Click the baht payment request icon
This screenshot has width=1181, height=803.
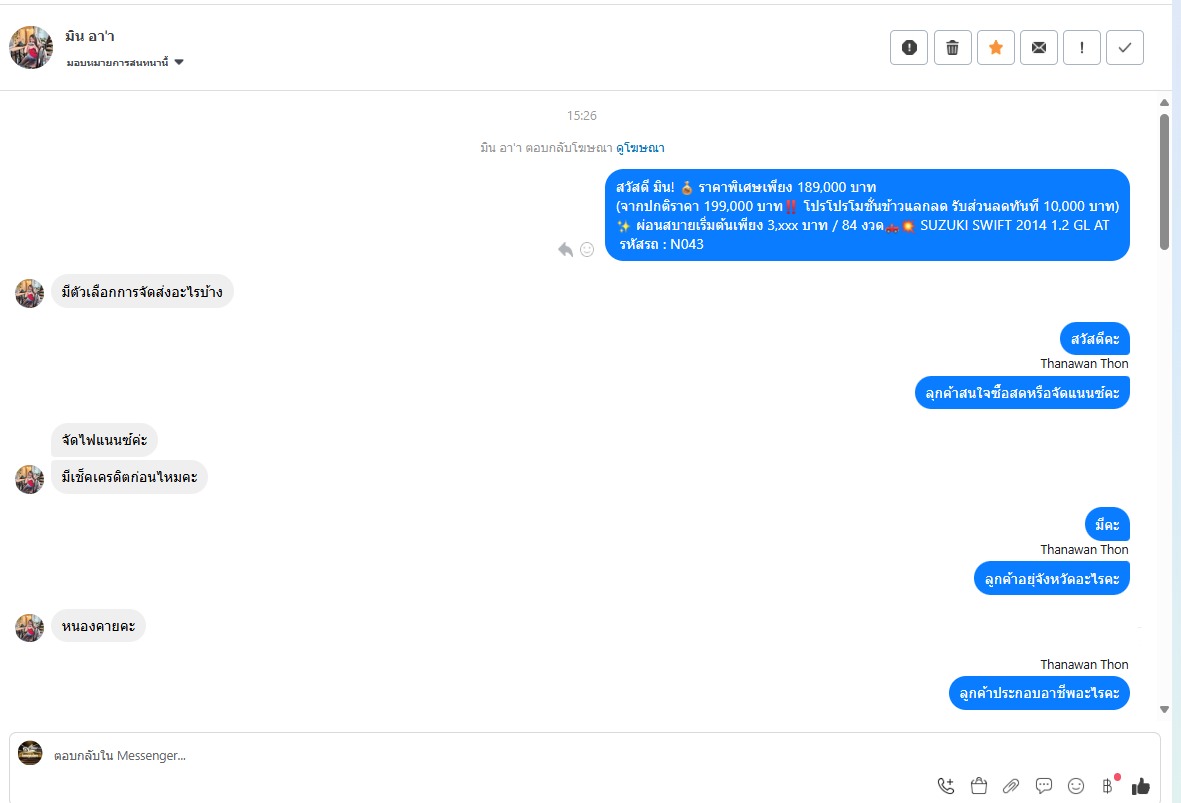(x=1107, y=786)
